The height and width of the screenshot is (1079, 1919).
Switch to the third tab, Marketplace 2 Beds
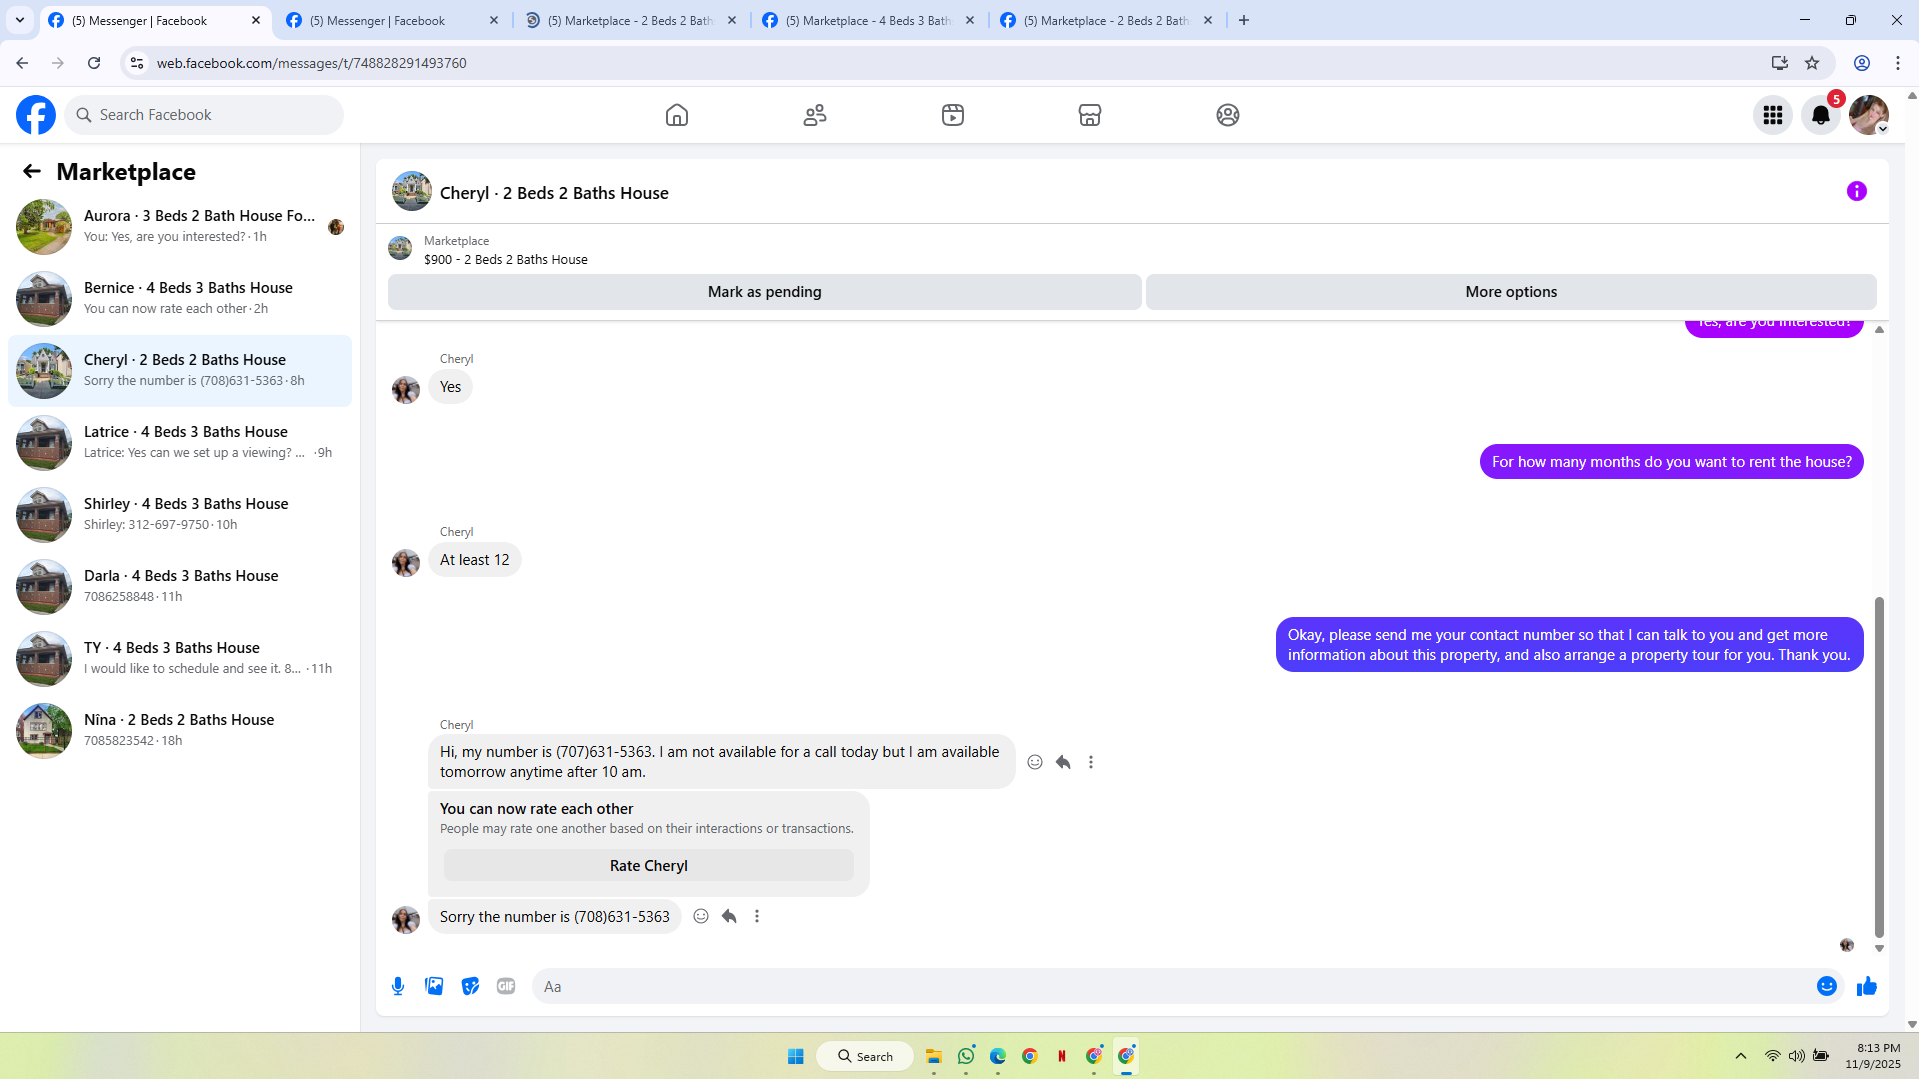(630, 20)
